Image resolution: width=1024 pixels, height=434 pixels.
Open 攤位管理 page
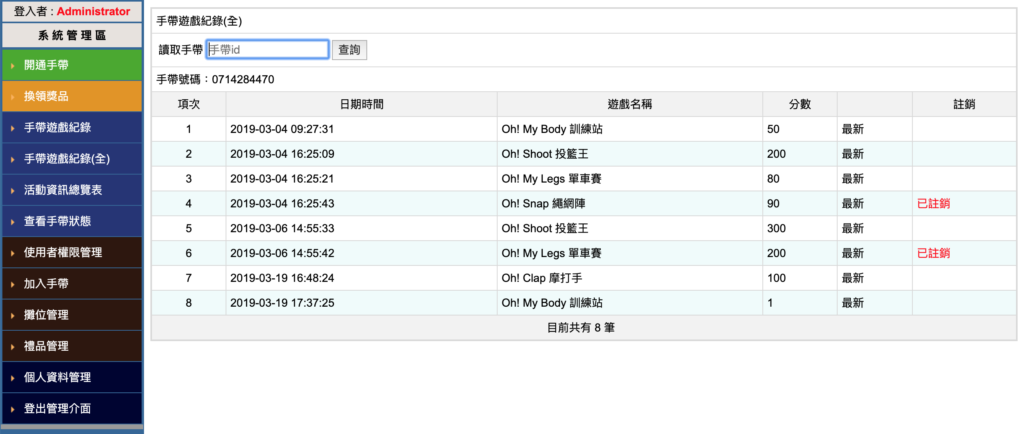[x=71, y=315]
